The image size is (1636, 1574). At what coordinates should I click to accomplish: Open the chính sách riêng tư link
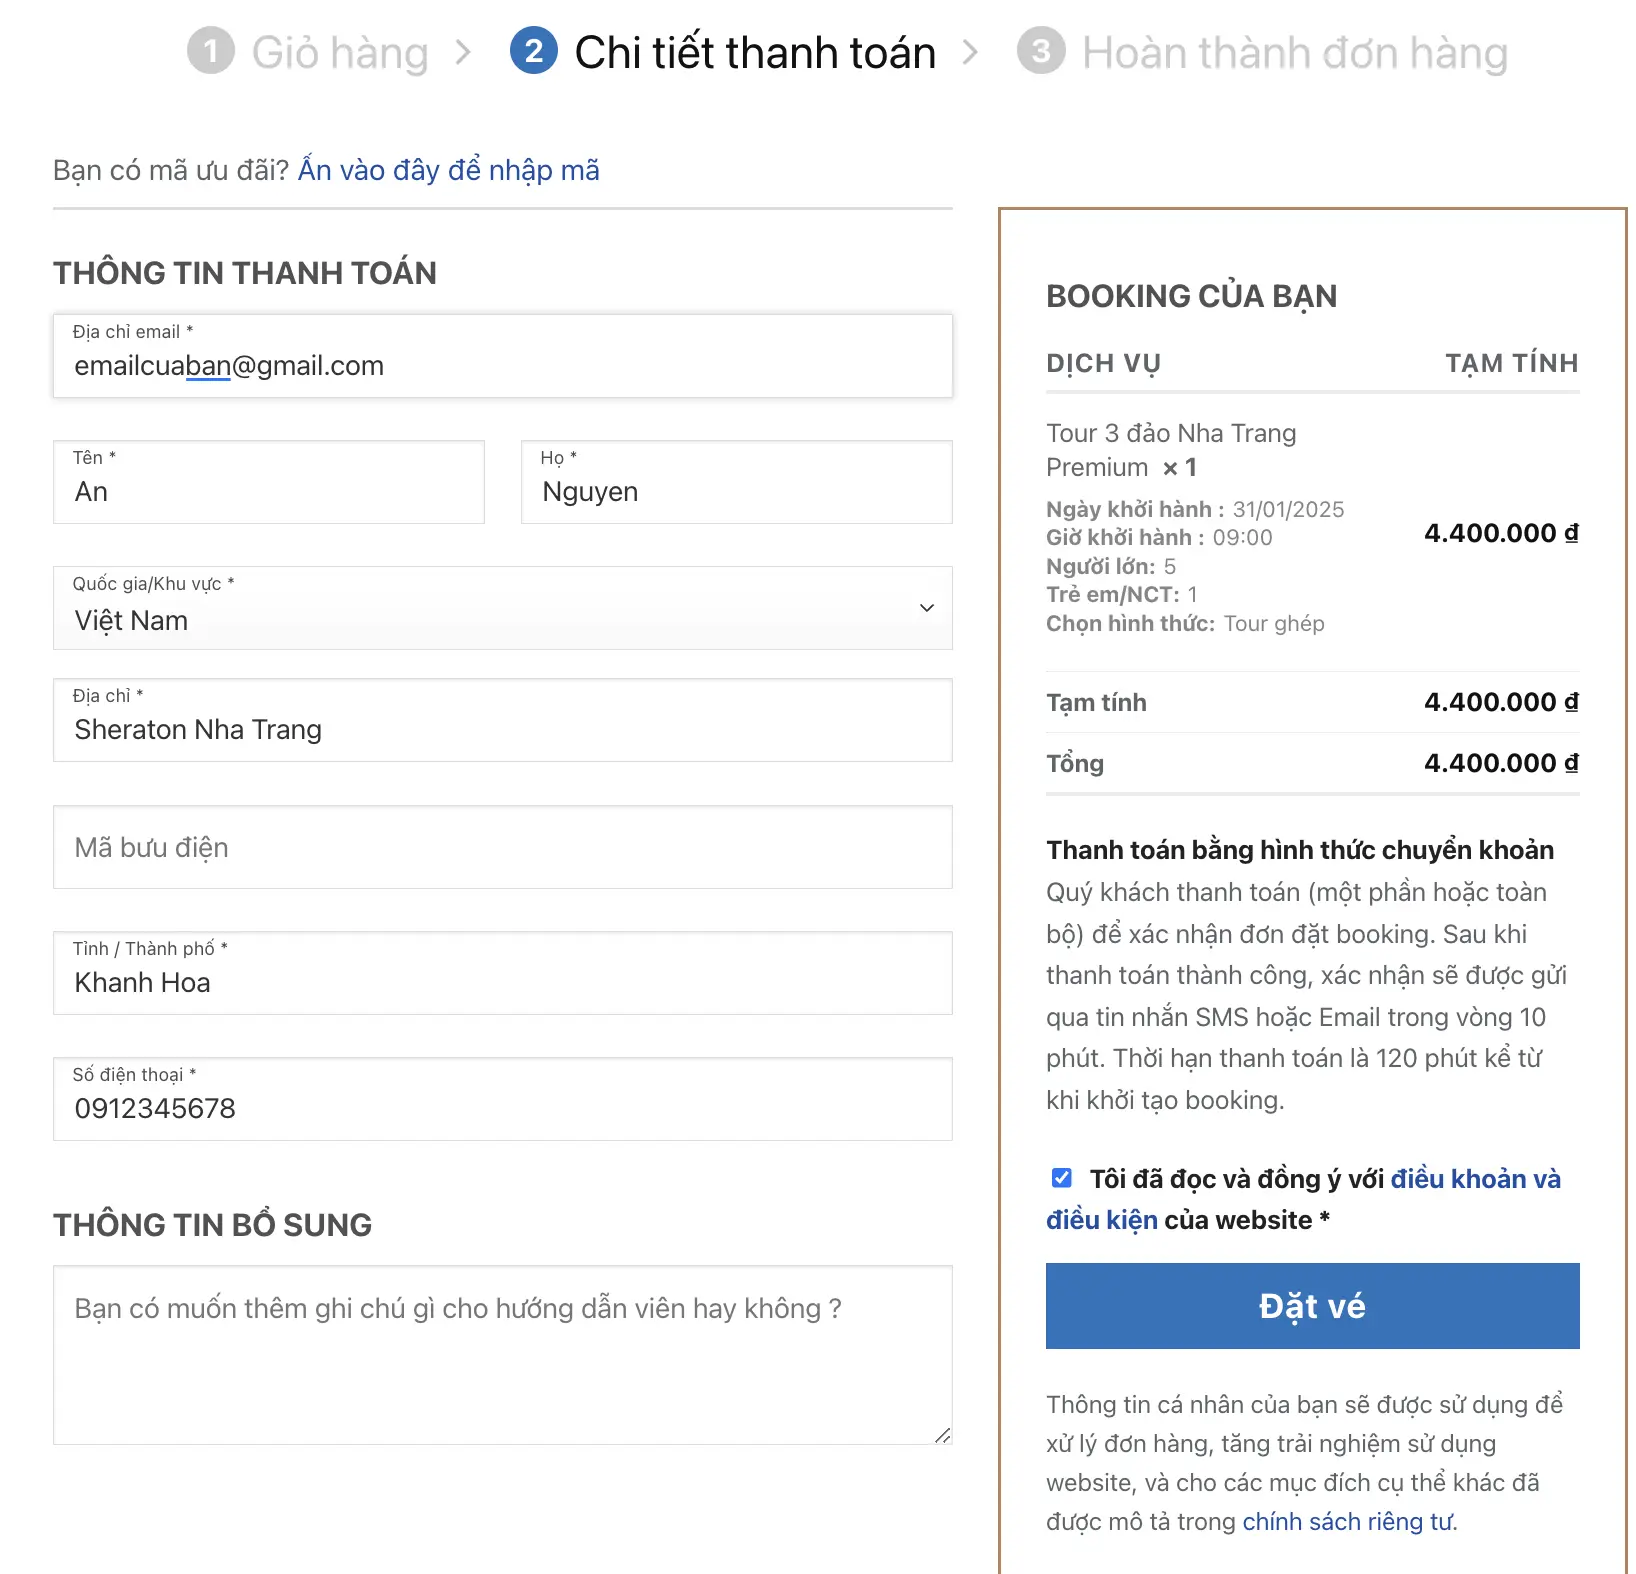pyautogui.click(x=1349, y=1521)
